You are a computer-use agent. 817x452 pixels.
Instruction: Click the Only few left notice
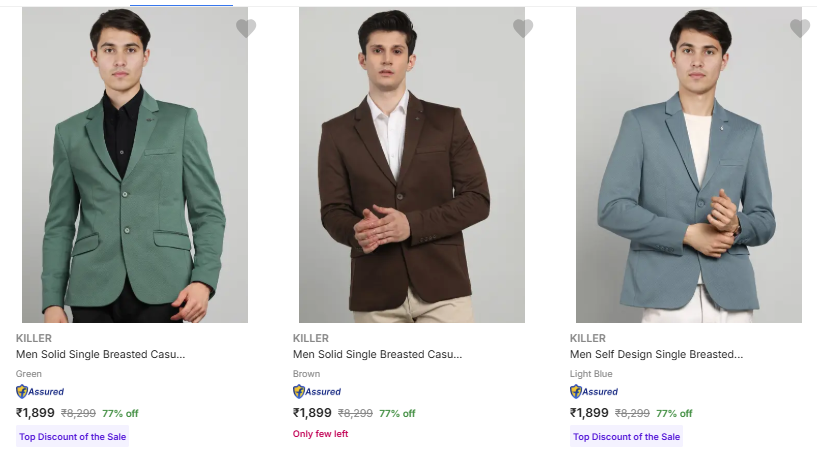pos(320,434)
